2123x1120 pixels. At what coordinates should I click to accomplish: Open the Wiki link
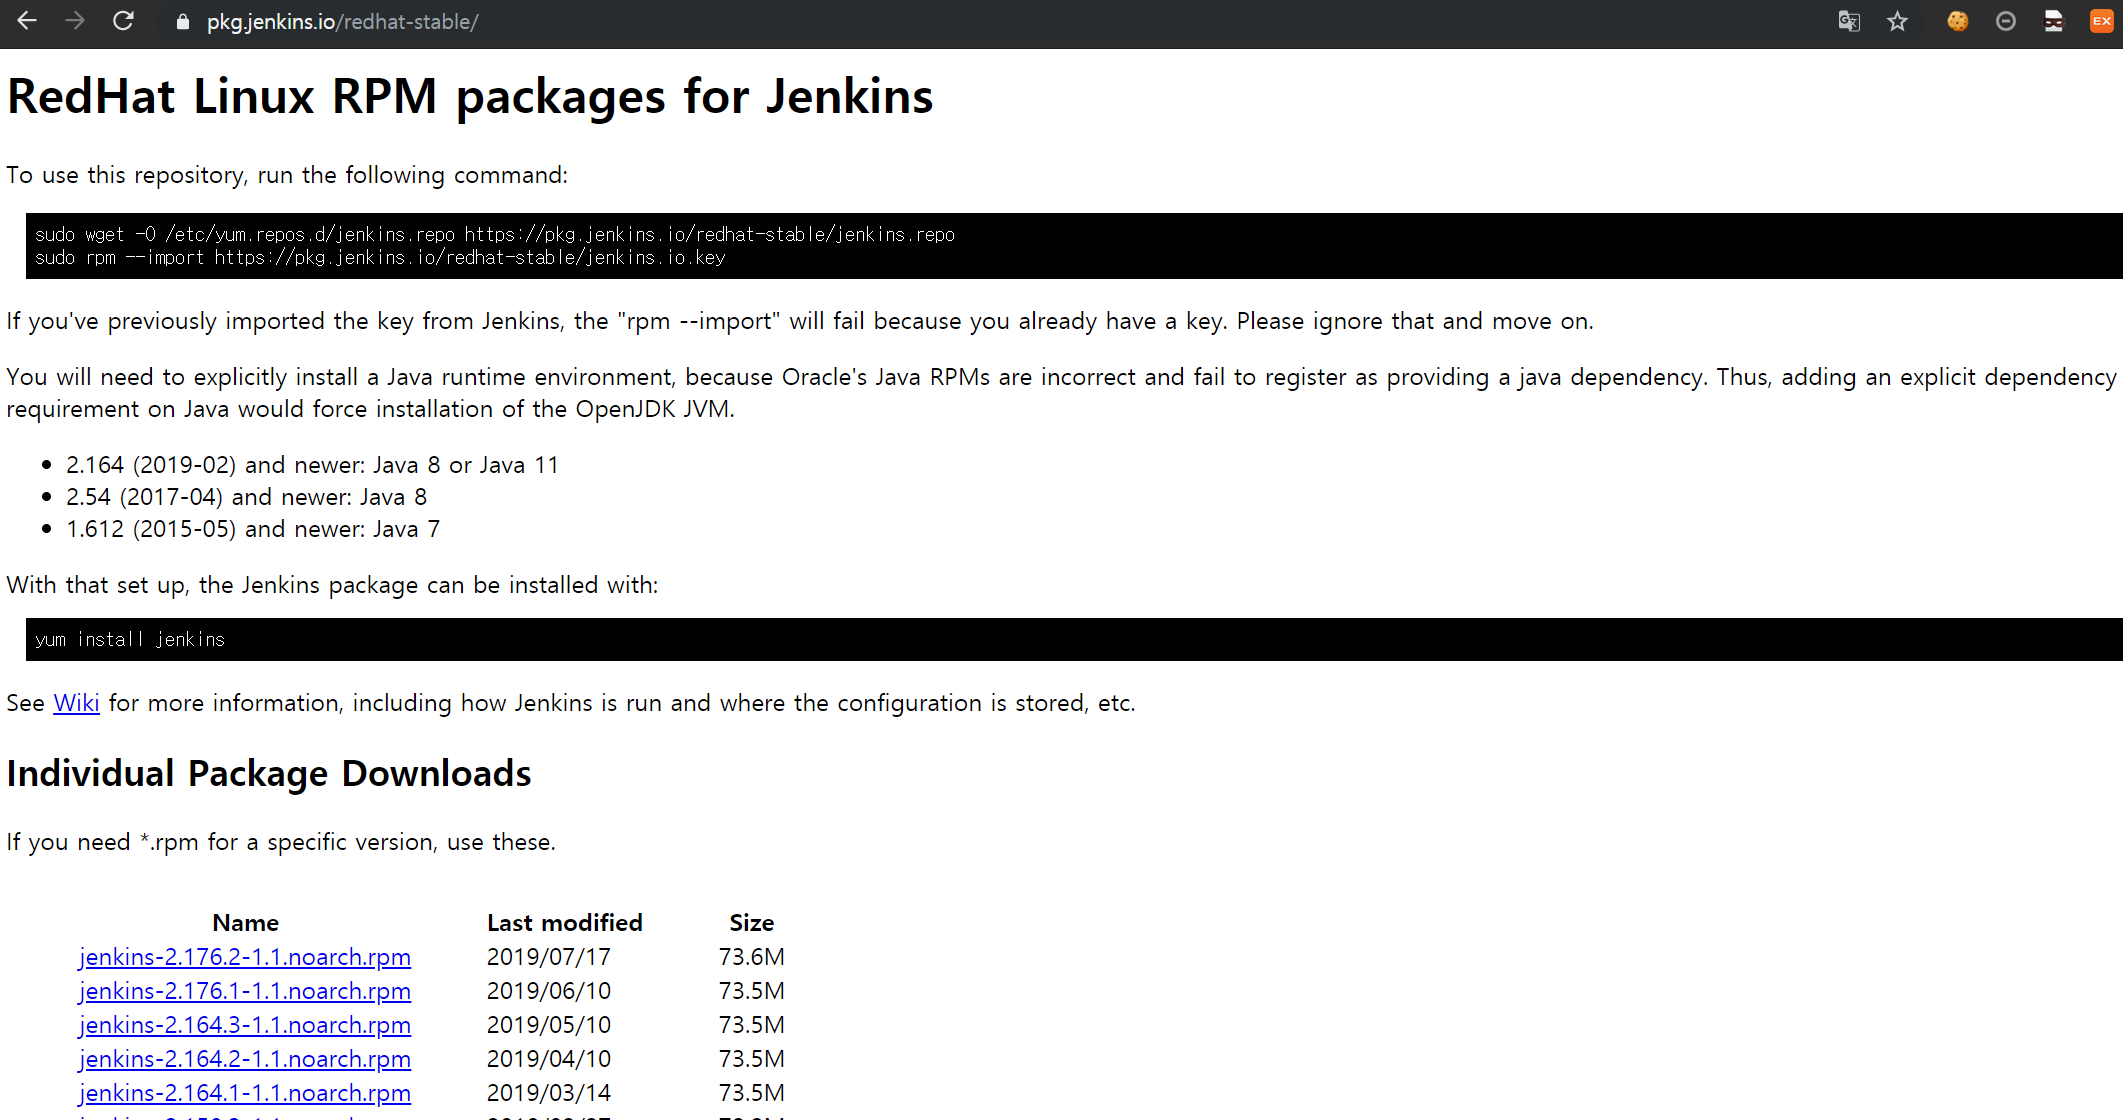pyautogui.click(x=76, y=703)
